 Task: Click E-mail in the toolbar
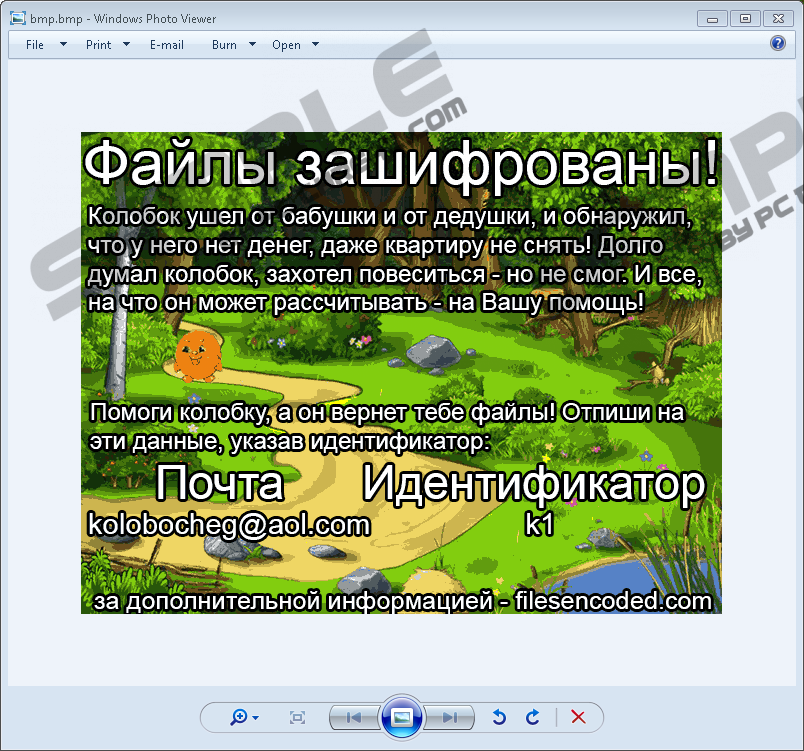pyautogui.click(x=167, y=45)
